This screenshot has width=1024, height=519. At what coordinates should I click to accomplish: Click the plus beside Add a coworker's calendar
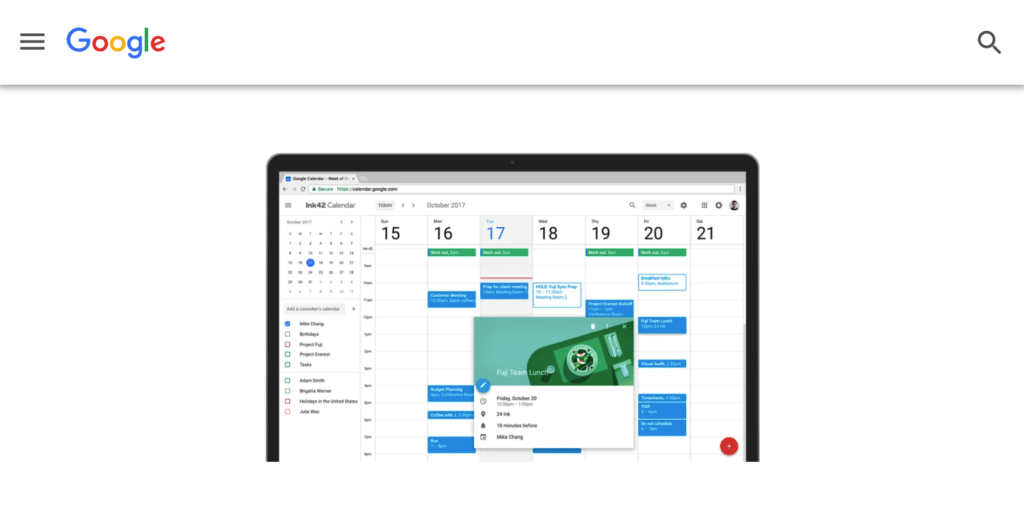pos(353,309)
